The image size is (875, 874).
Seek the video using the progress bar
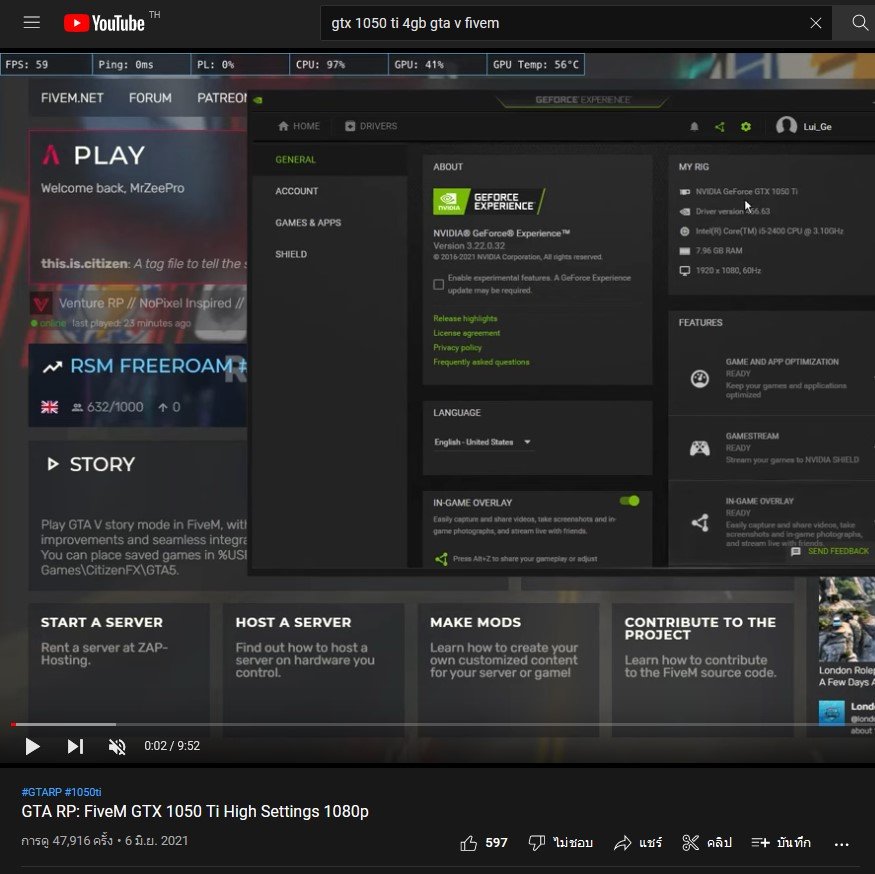400,724
